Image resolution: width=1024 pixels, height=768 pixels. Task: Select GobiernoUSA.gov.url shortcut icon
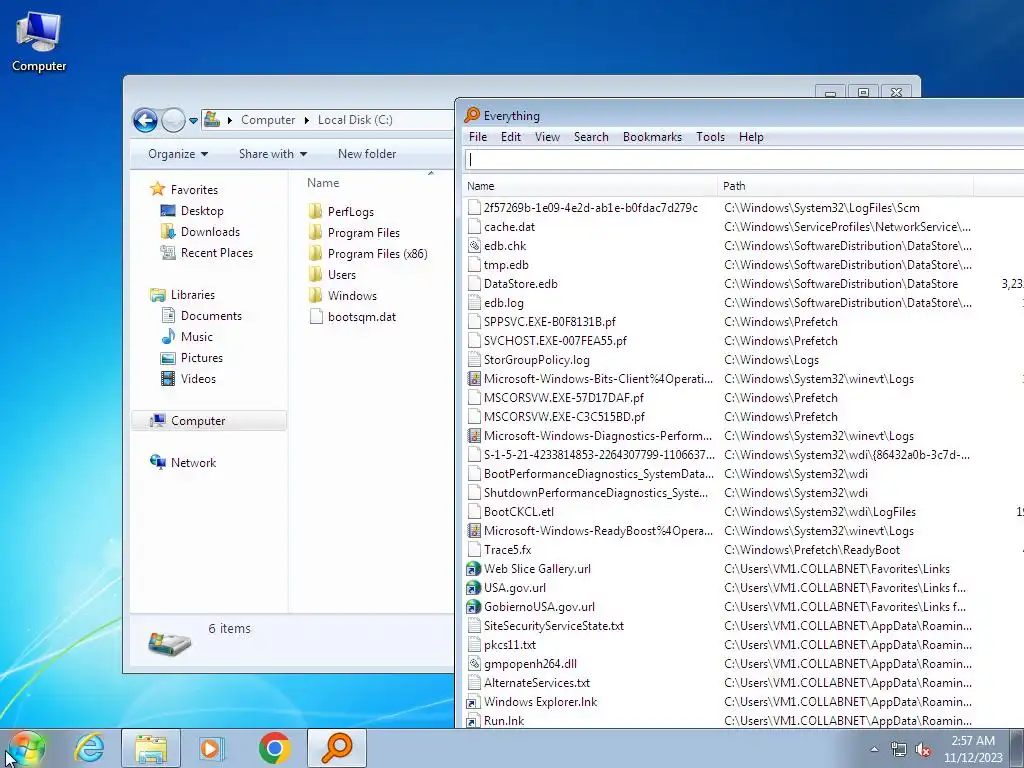pyautogui.click(x=473, y=607)
